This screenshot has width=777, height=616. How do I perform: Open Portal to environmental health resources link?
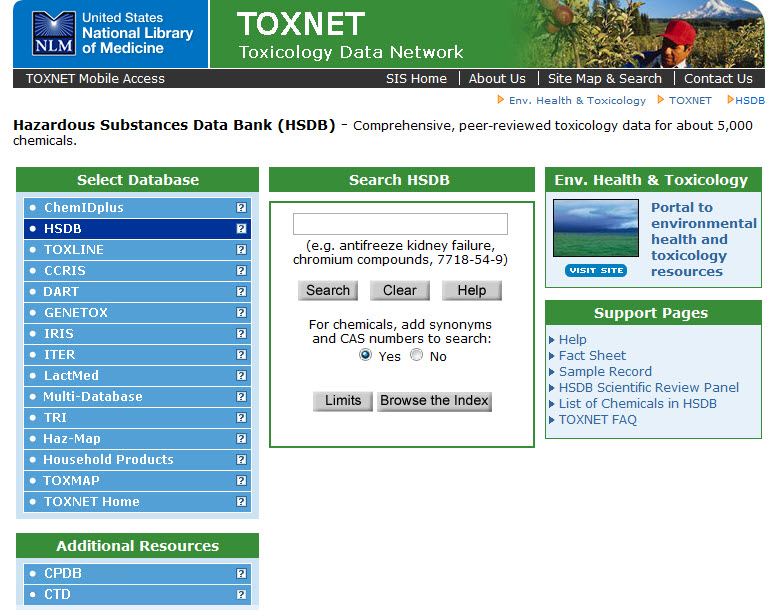(704, 239)
